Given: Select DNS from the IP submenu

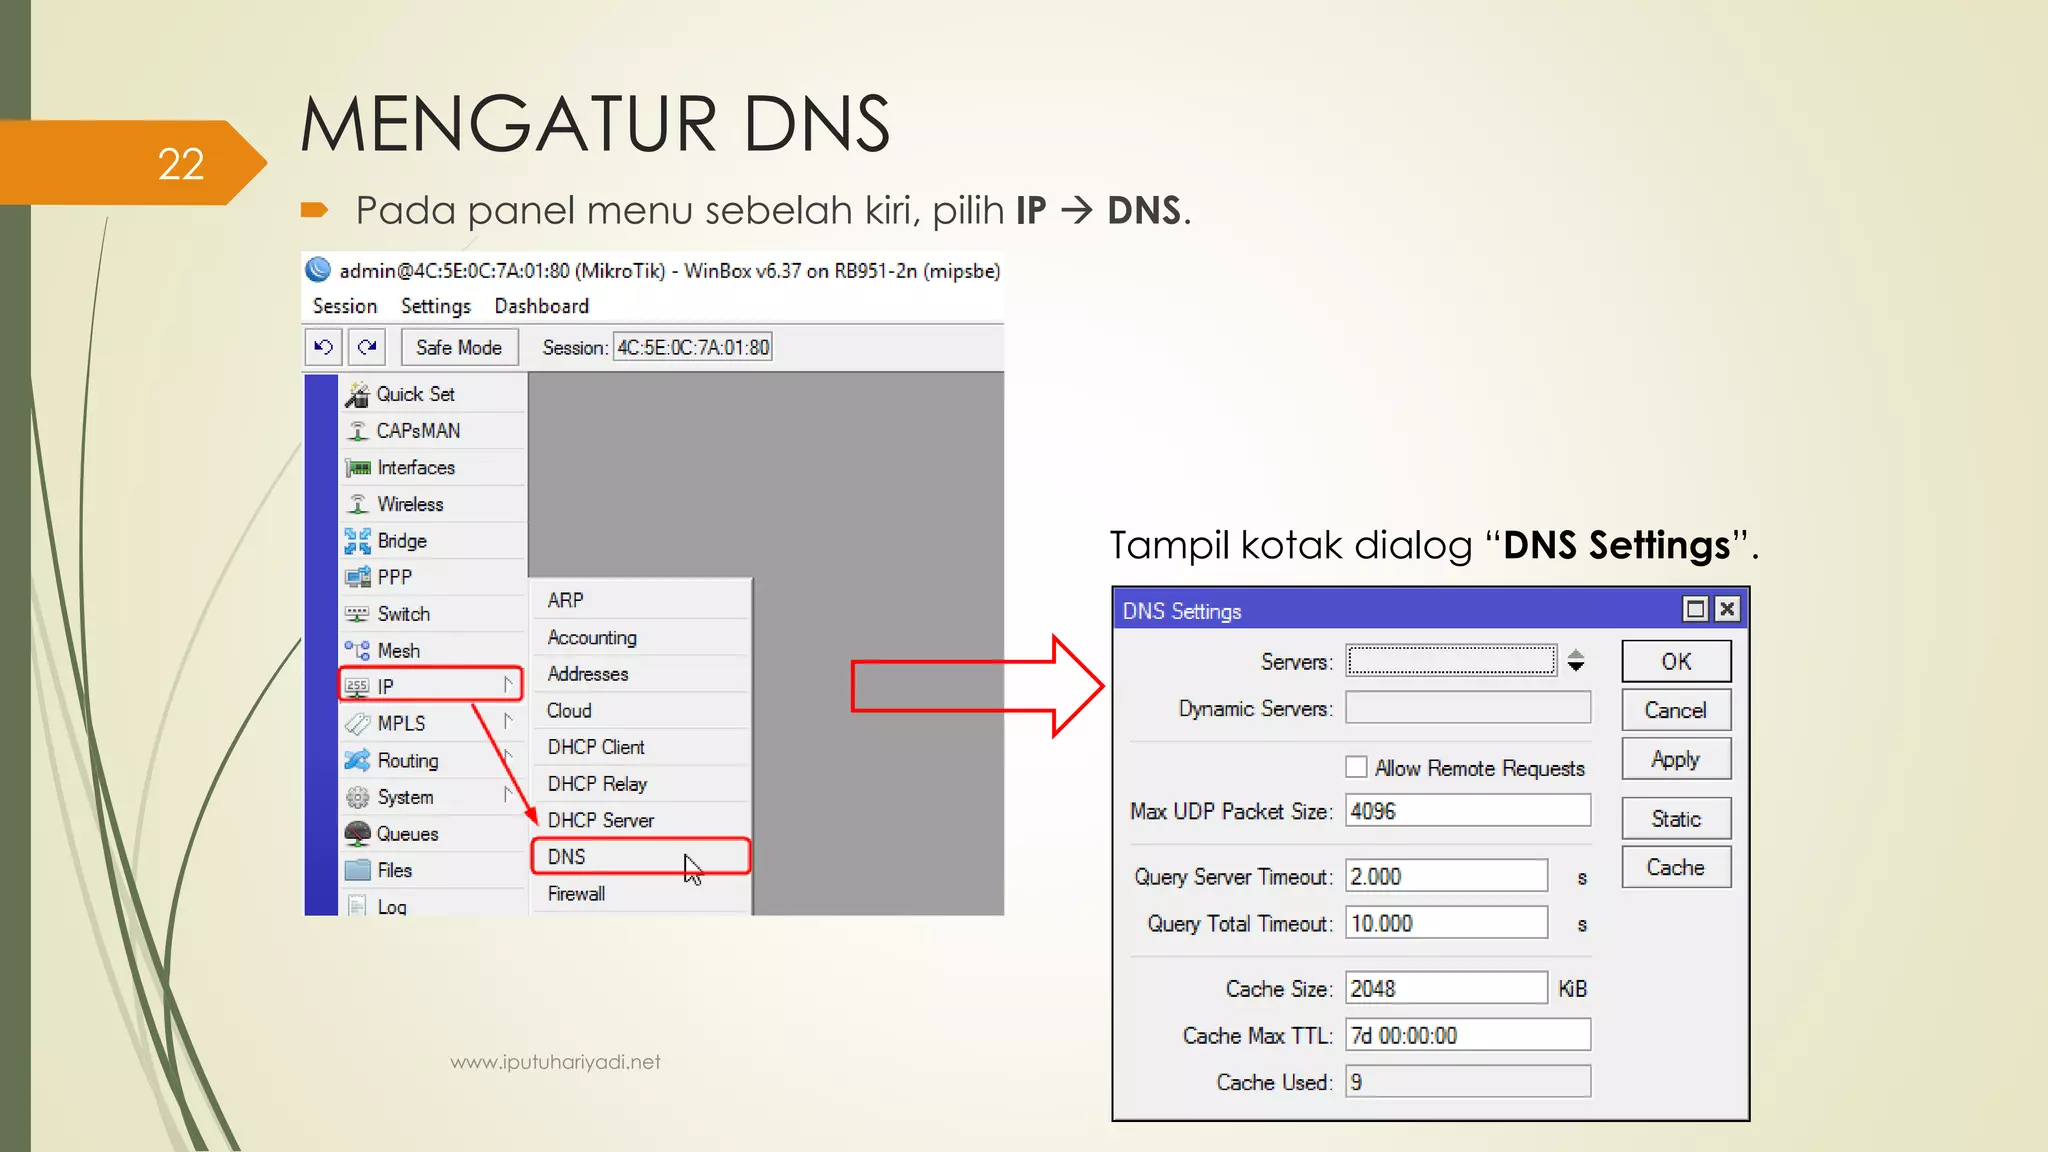Looking at the screenshot, I should tap(640, 857).
